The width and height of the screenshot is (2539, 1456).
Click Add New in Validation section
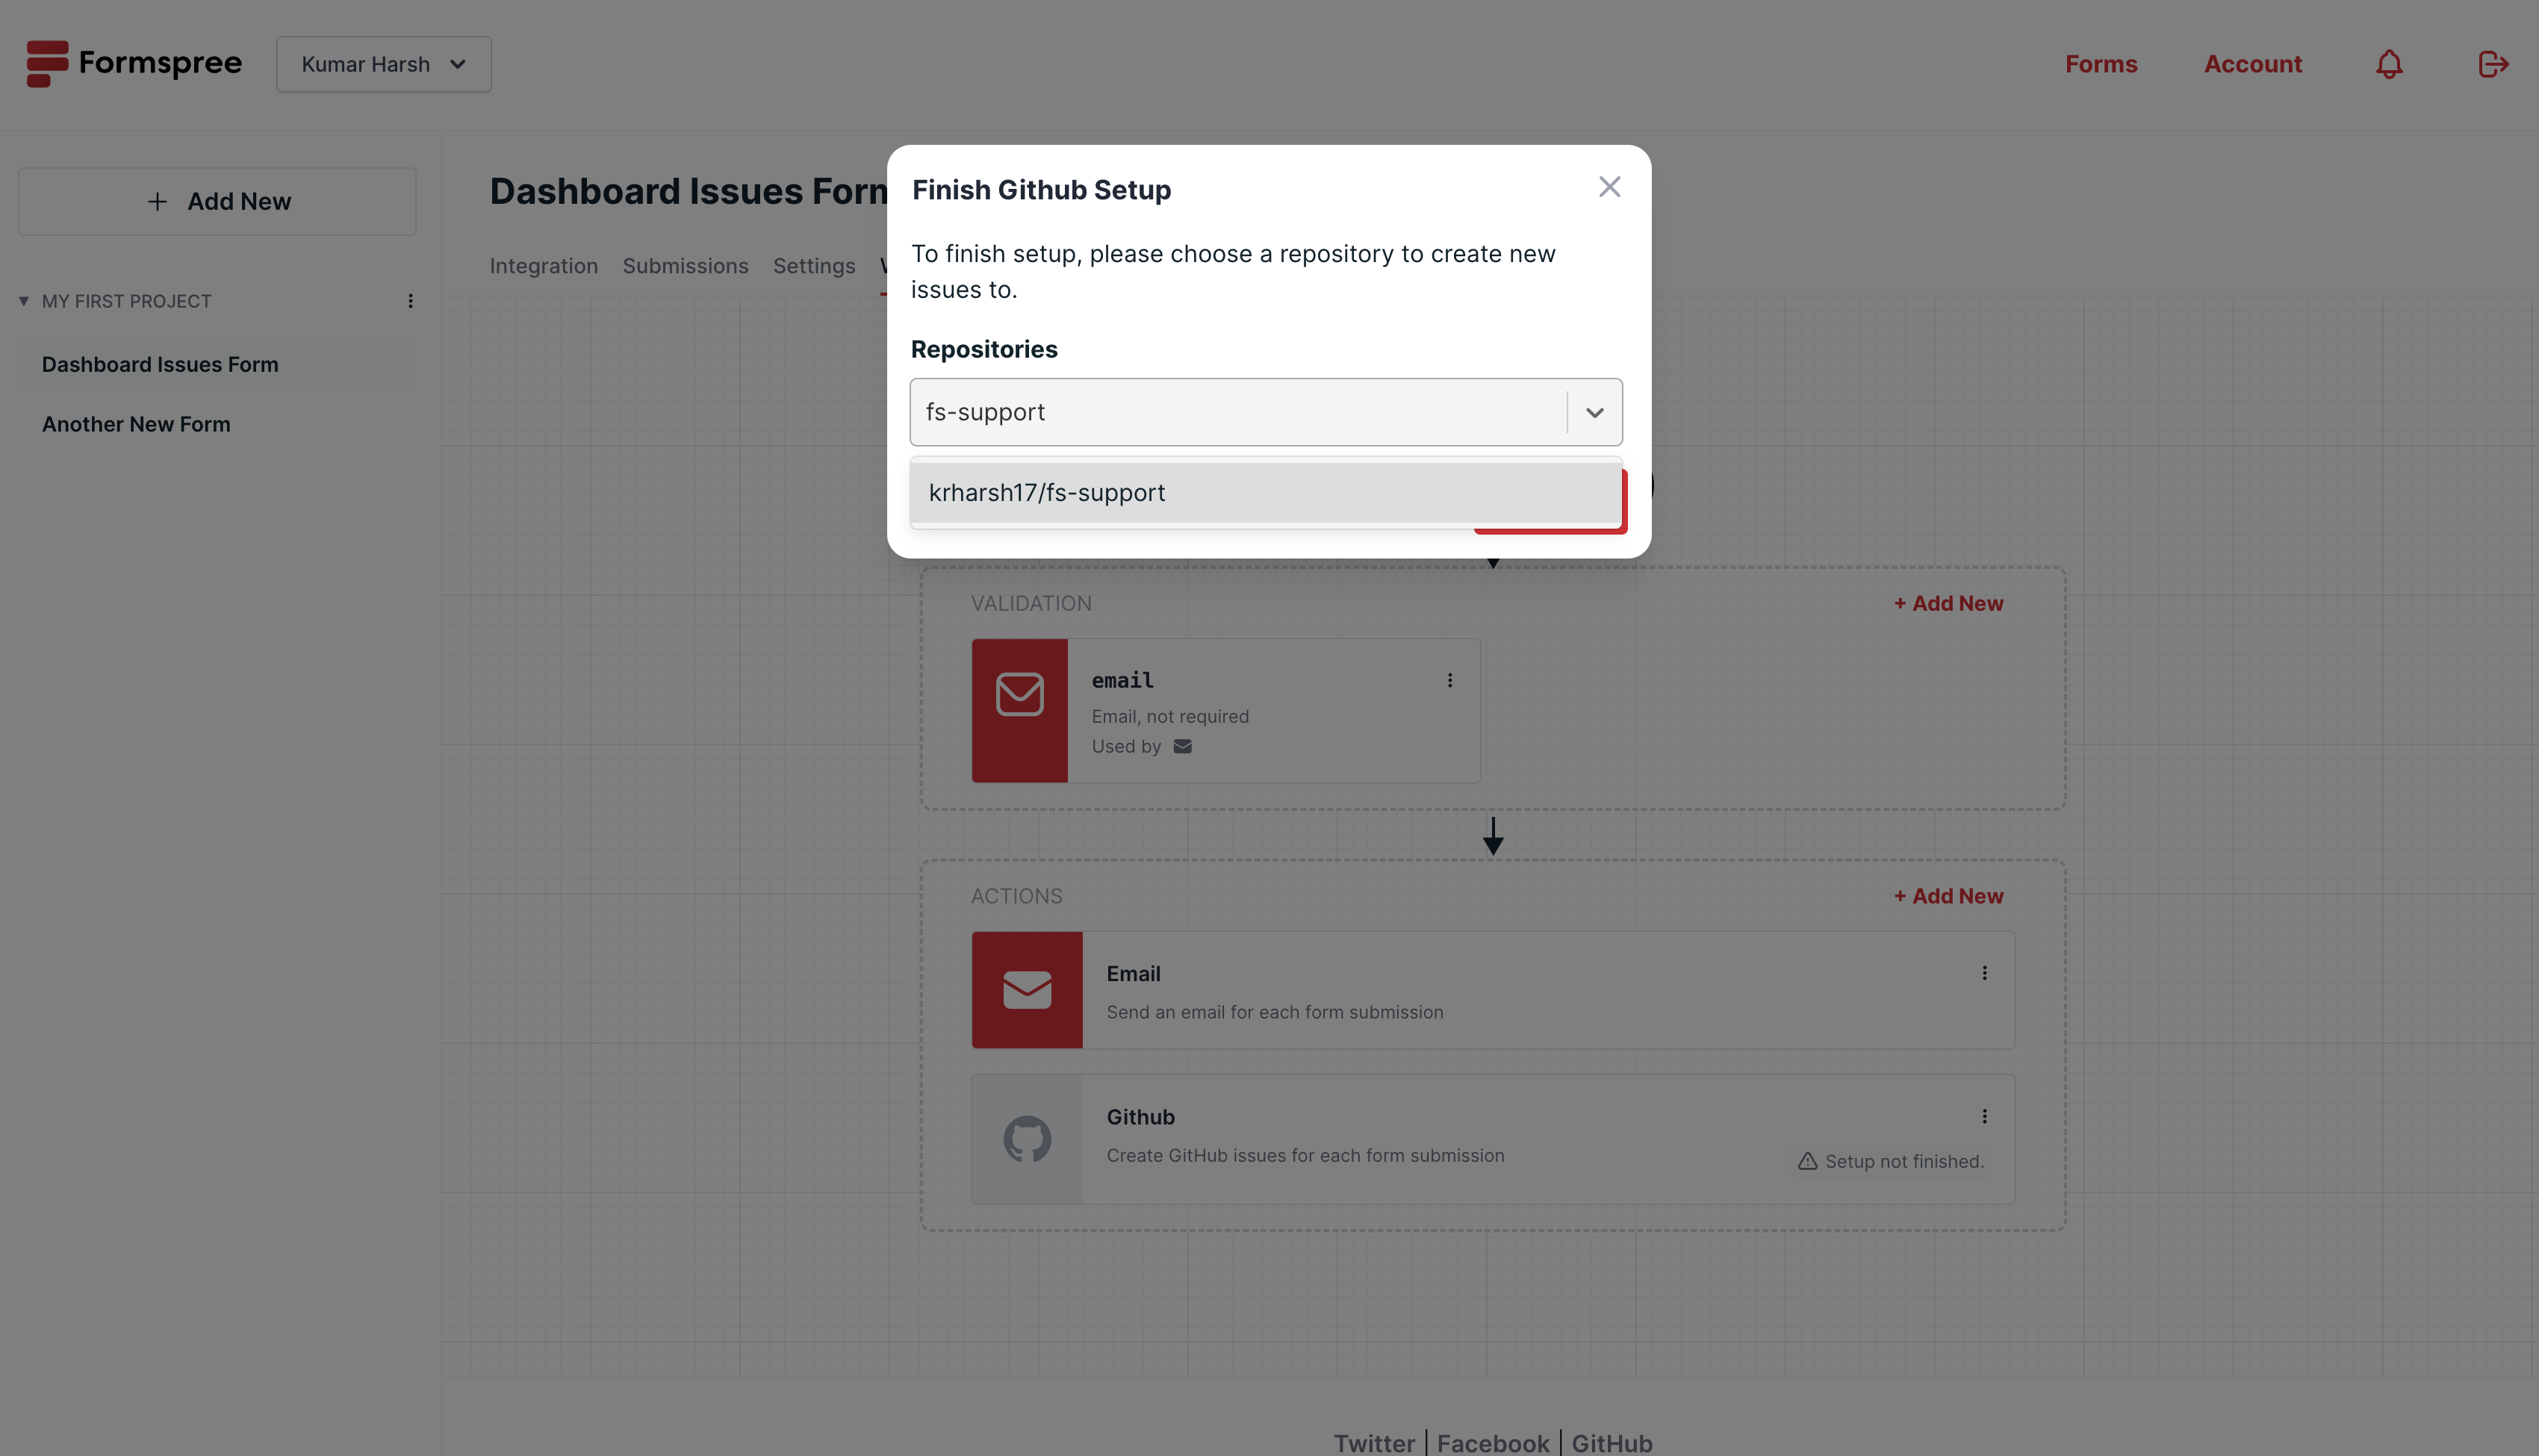click(1948, 603)
